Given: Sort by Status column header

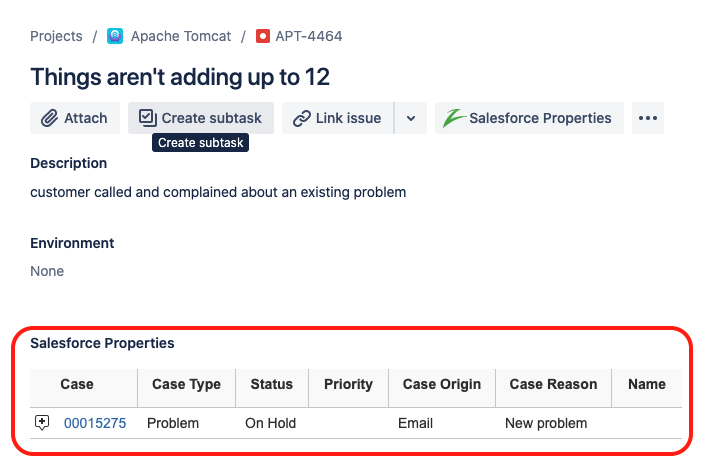Looking at the screenshot, I should [271, 384].
